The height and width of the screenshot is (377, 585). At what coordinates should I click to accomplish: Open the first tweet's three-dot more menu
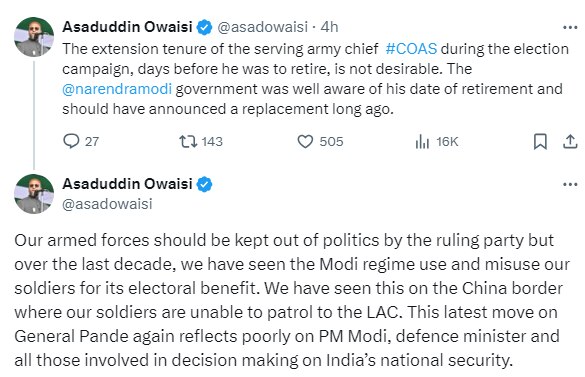(570, 27)
